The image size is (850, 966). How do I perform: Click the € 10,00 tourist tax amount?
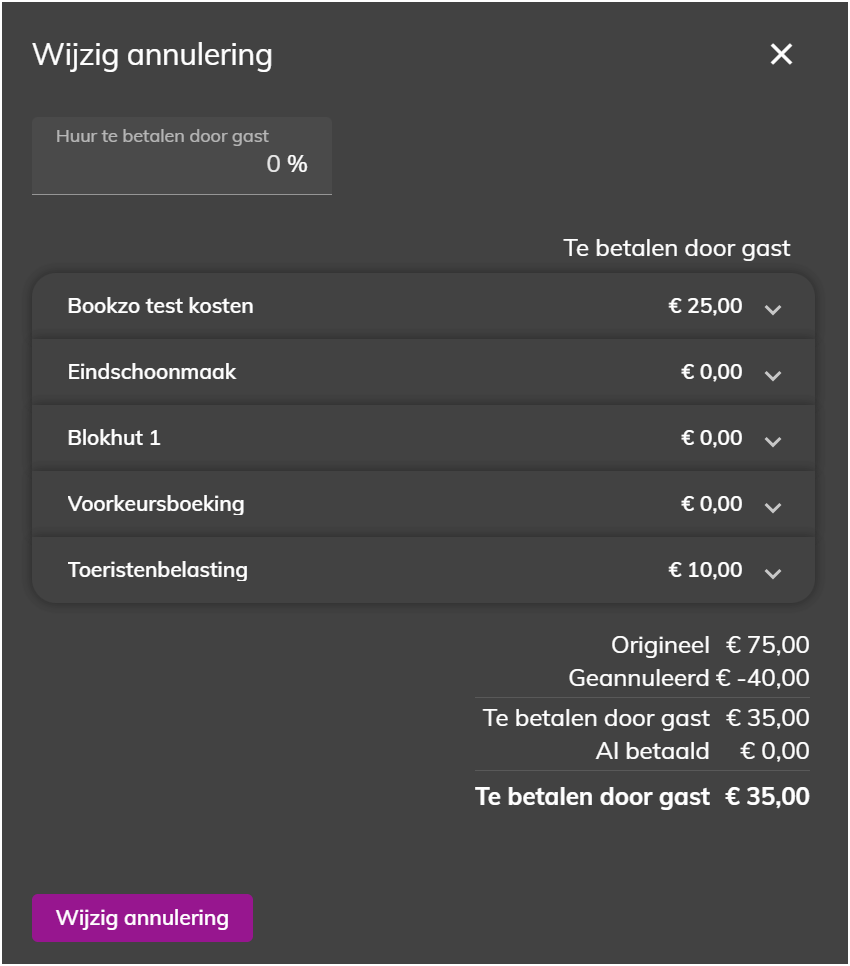click(x=705, y=570)
